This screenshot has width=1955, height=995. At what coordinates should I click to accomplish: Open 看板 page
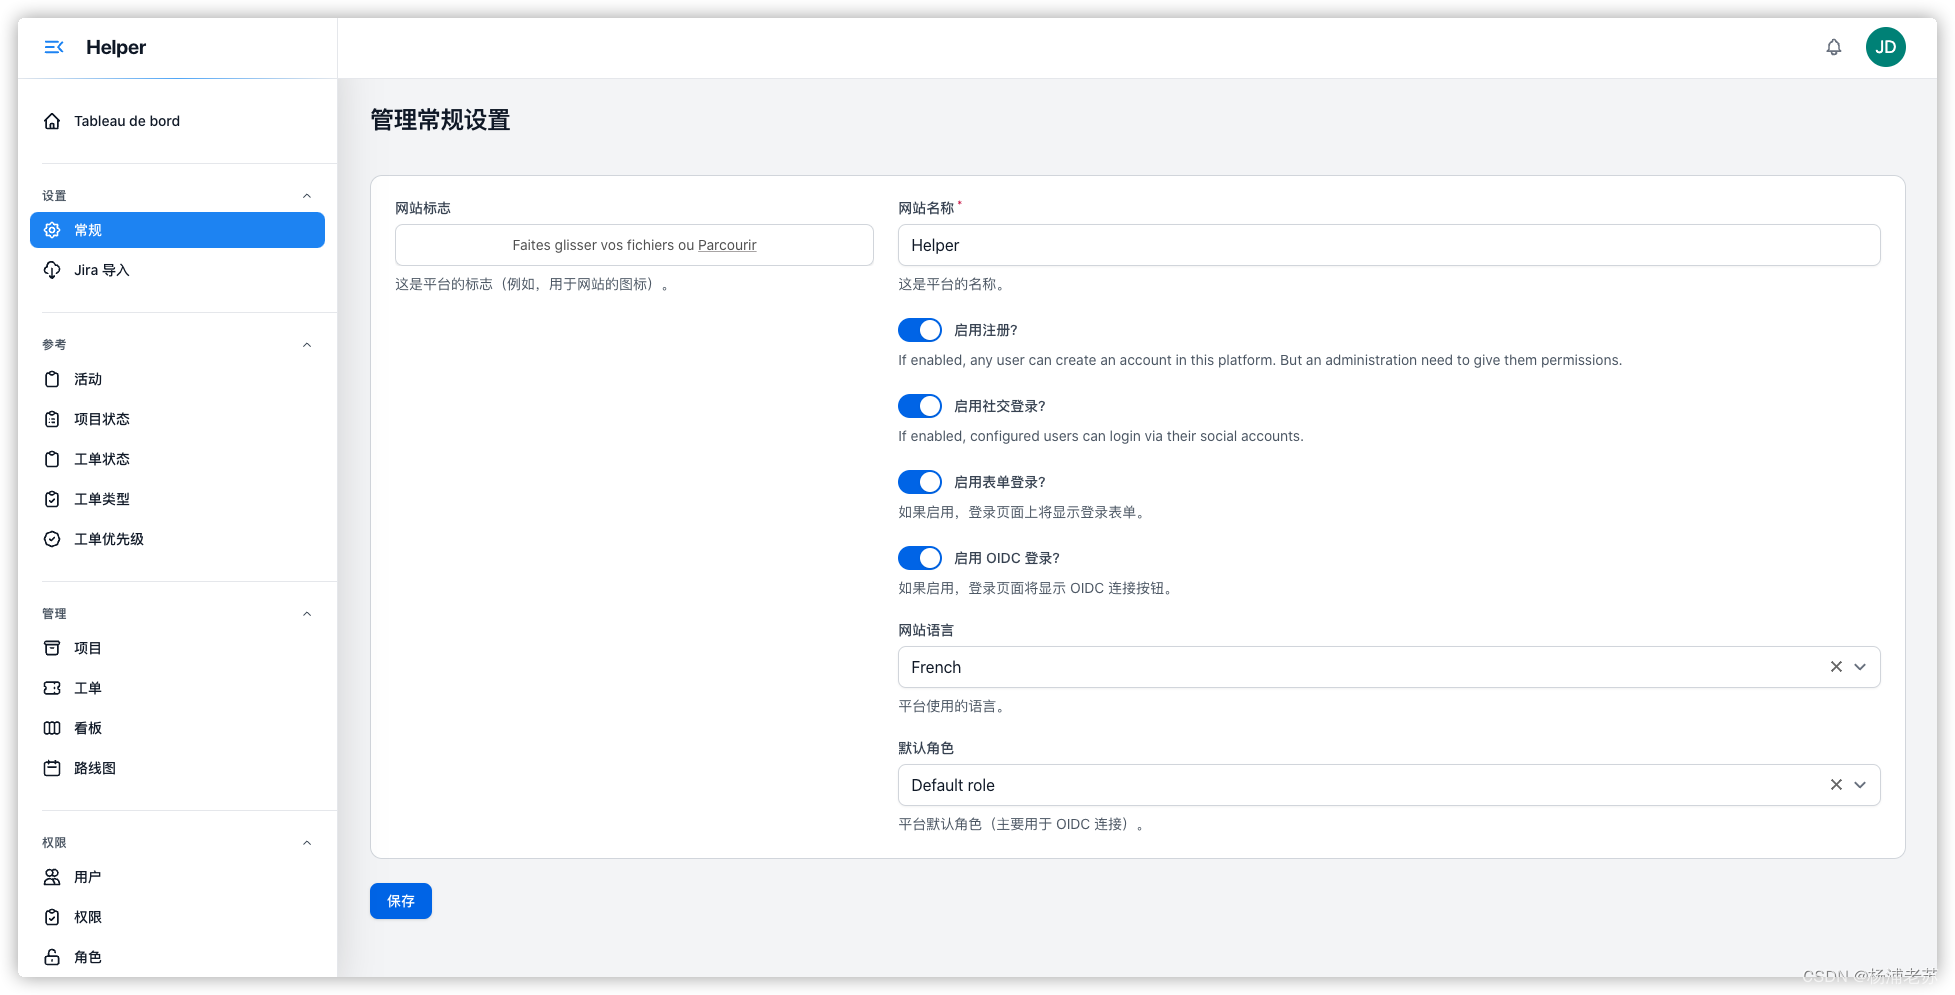point(177,728)
